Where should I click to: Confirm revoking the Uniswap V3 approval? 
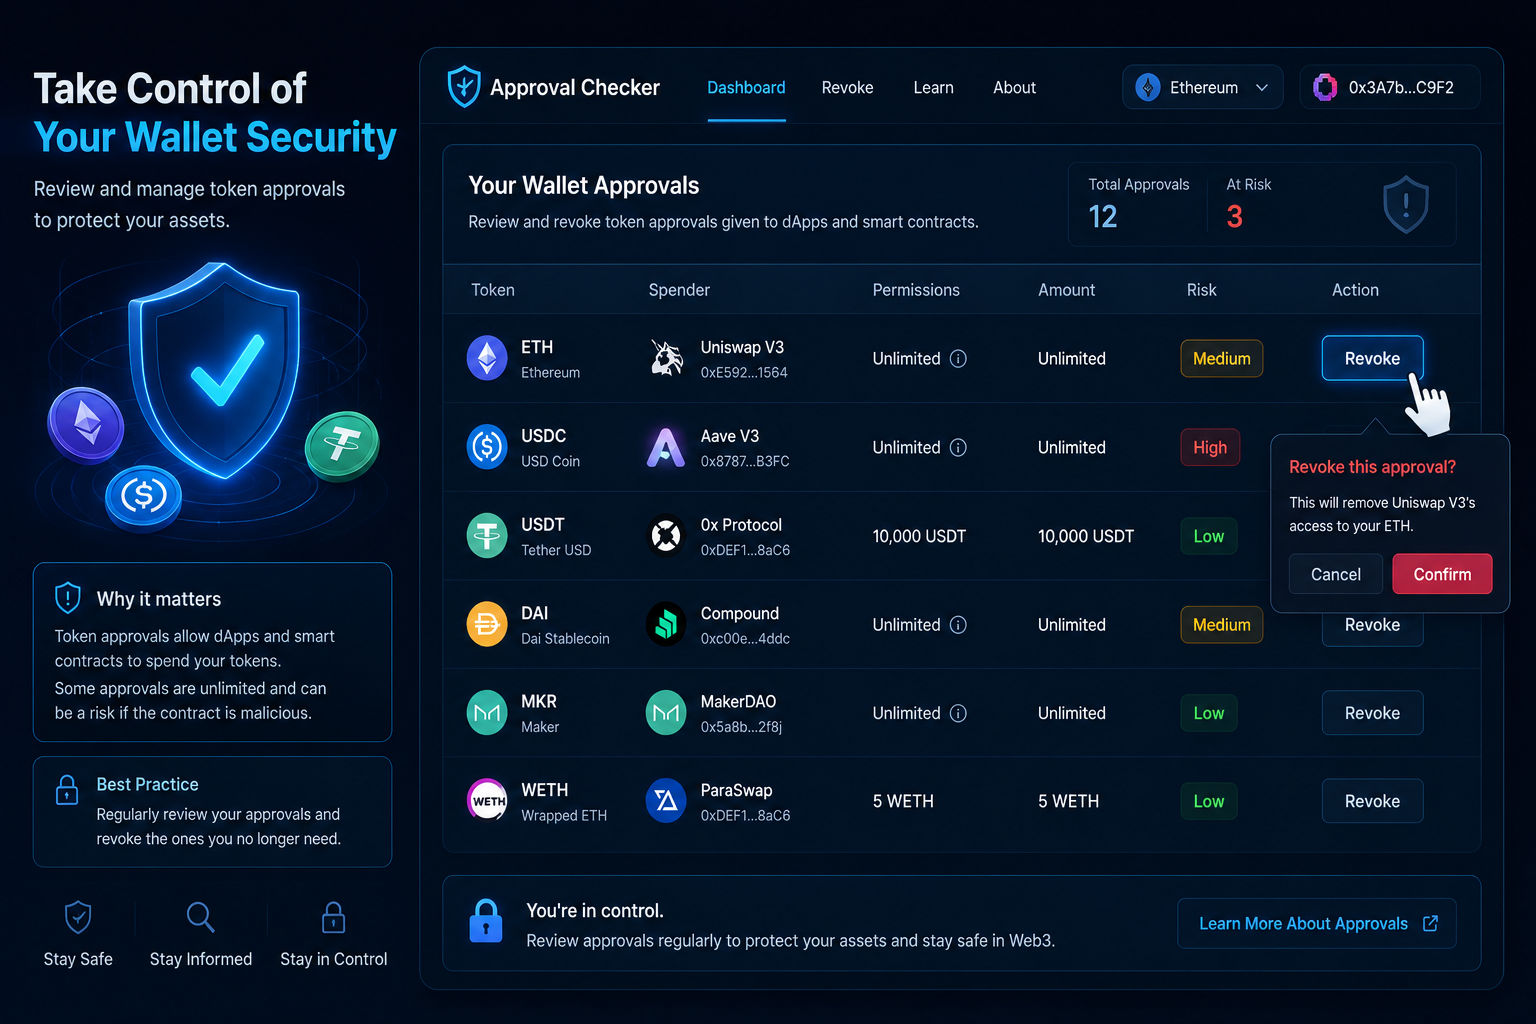click(x=1442, y=574)
